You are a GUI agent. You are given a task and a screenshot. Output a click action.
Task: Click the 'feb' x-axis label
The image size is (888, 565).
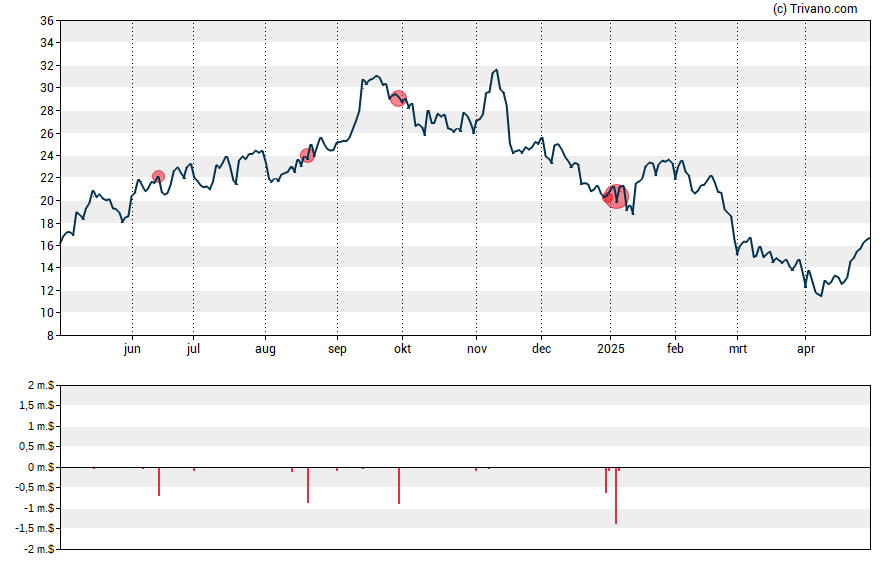675,349
